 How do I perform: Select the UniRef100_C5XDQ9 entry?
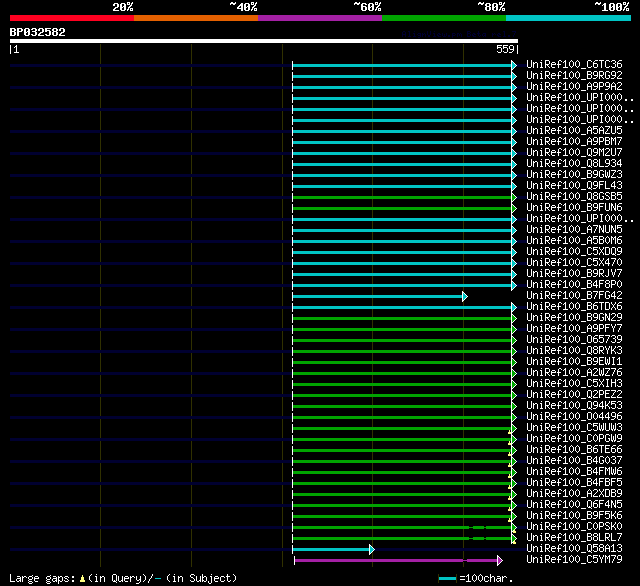click(x=574, y=252)
